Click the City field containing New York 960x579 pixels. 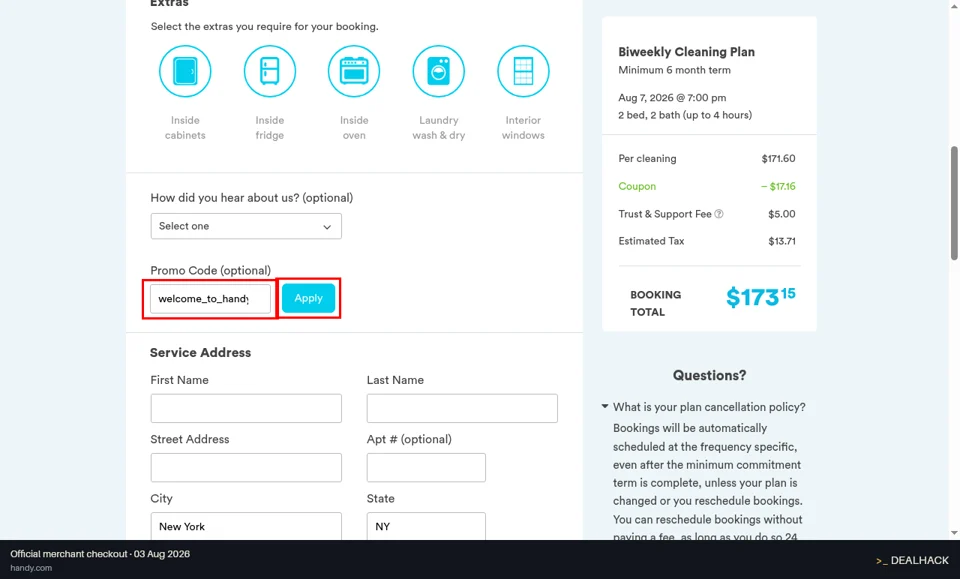click(x=246, y=526)
